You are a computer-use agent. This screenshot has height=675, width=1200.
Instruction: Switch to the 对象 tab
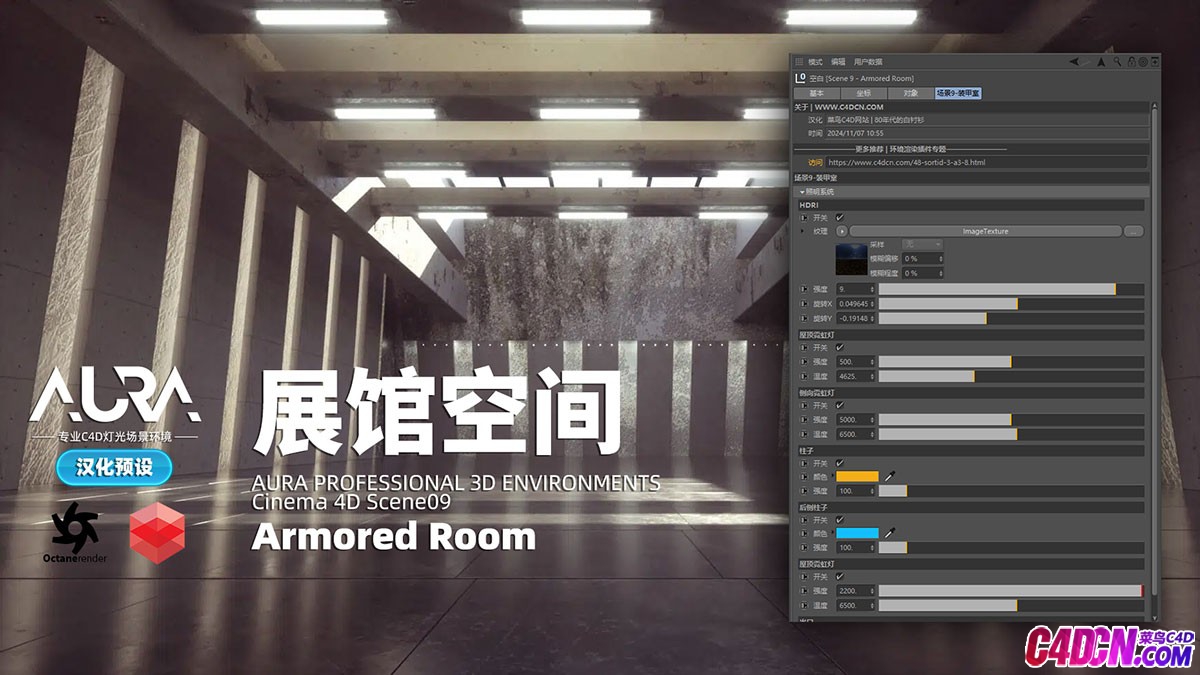coord(910,92)
